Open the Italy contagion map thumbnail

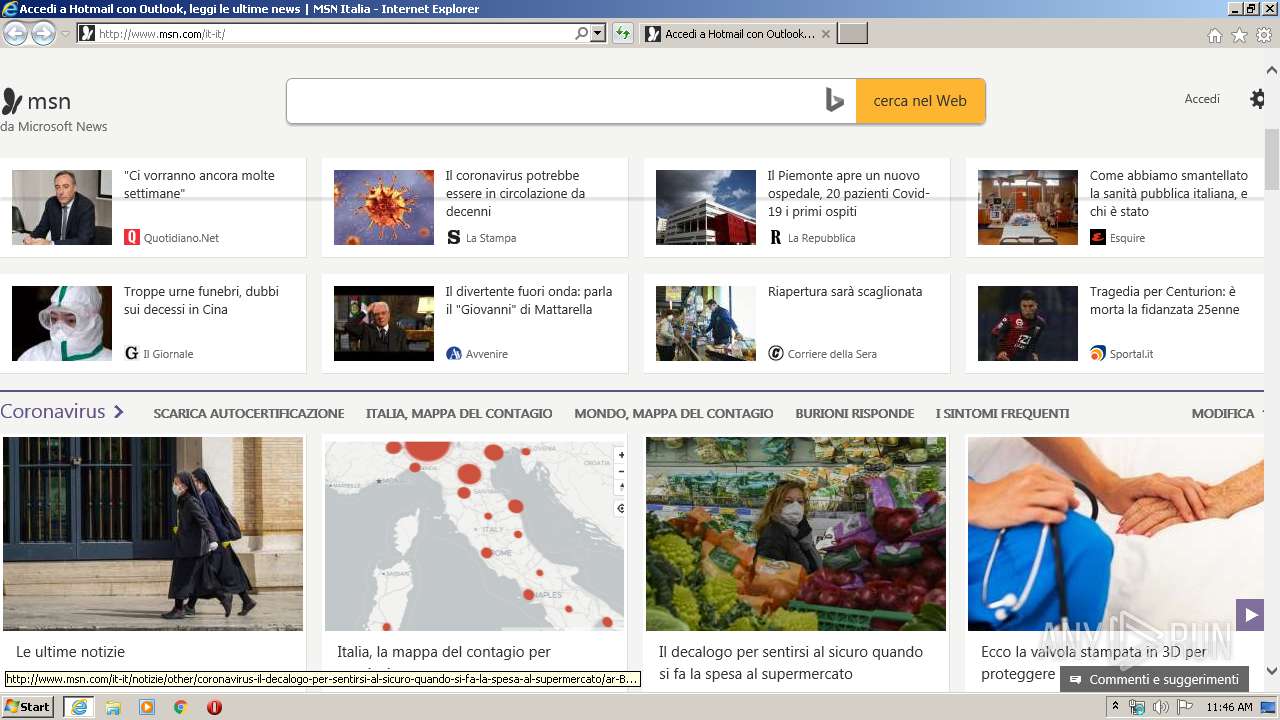click(x=475, y=534)
